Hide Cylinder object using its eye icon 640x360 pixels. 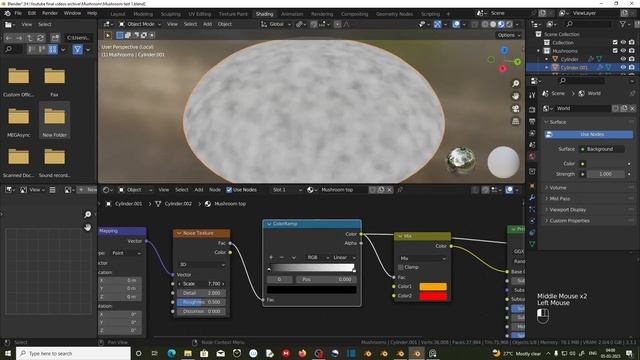(x=623, y=59)
